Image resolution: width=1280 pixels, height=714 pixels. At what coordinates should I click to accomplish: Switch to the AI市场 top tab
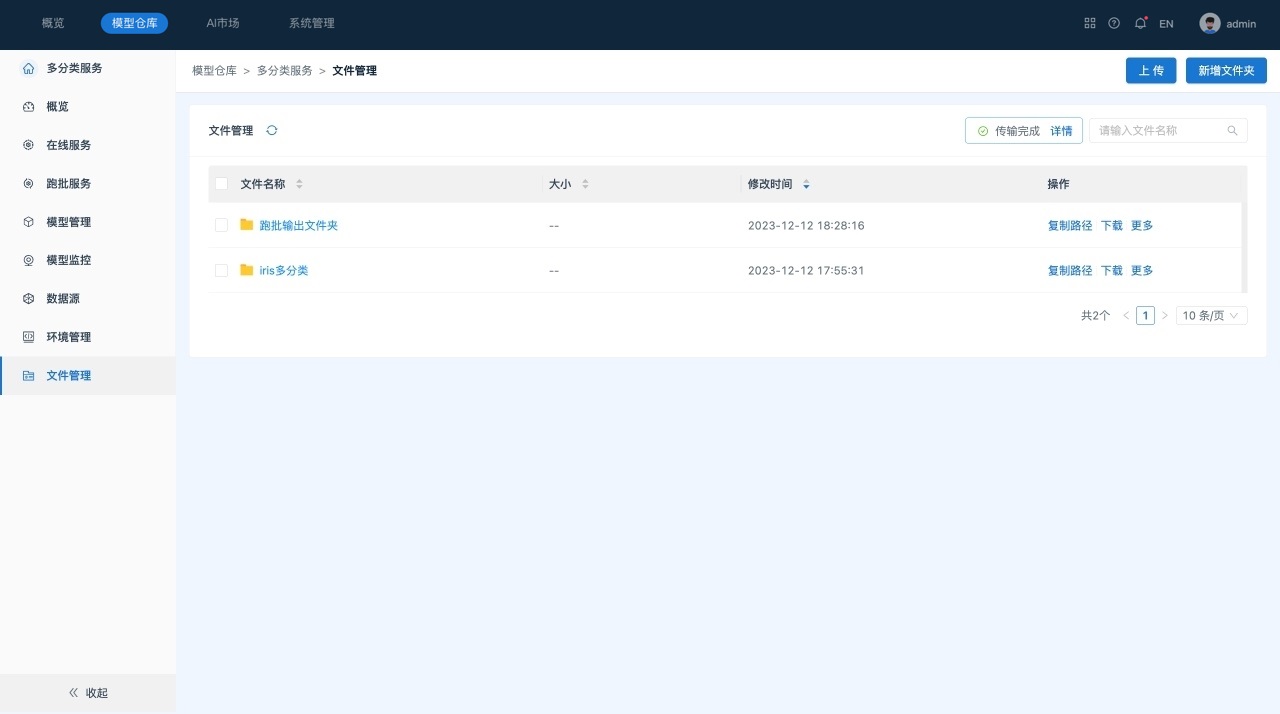(x=223, y=23)
